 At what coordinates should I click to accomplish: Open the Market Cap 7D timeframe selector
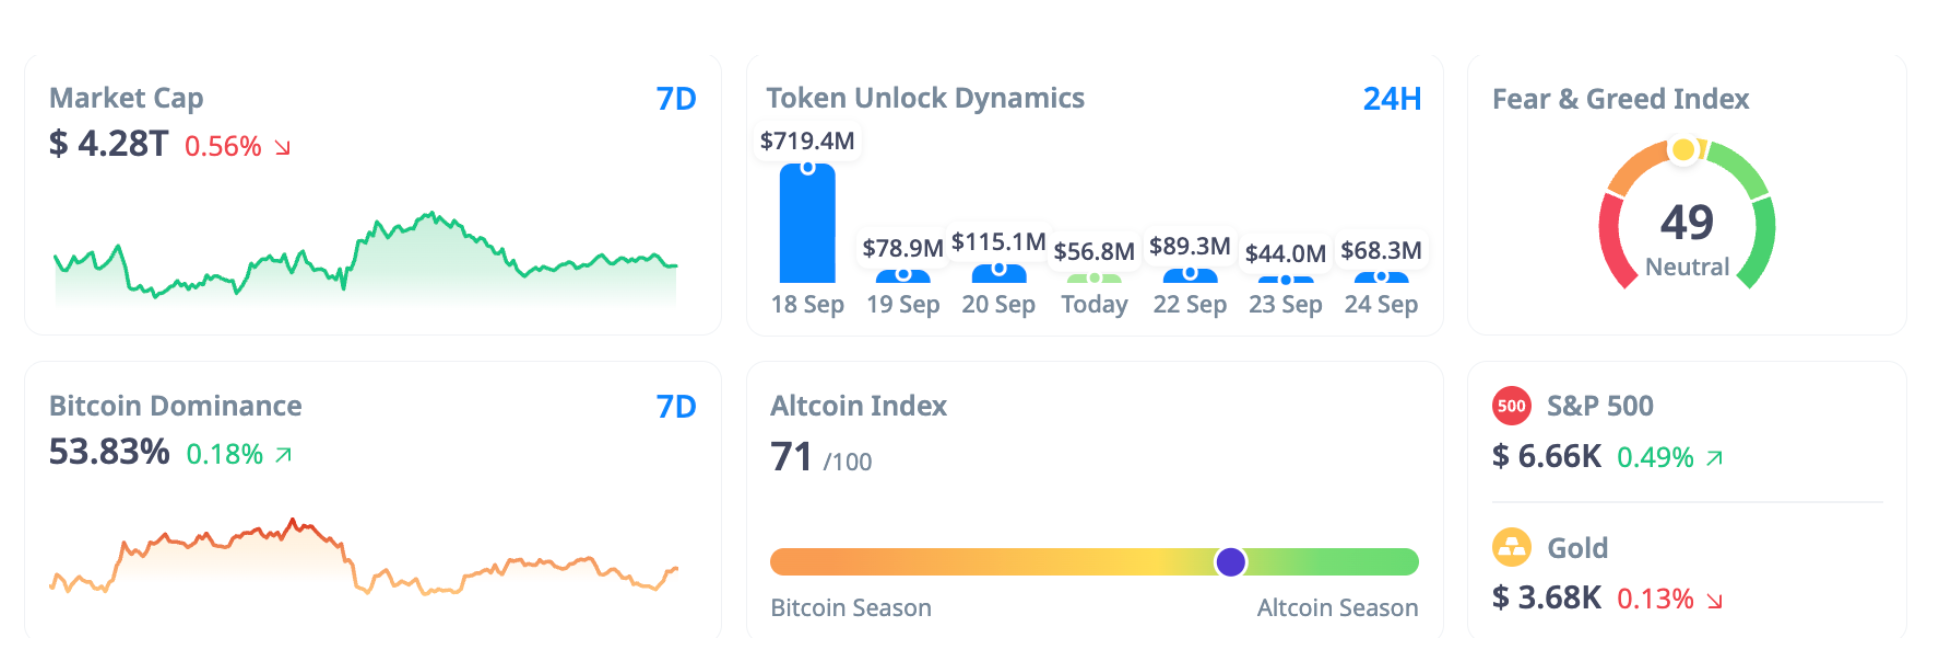pos(676,99)
